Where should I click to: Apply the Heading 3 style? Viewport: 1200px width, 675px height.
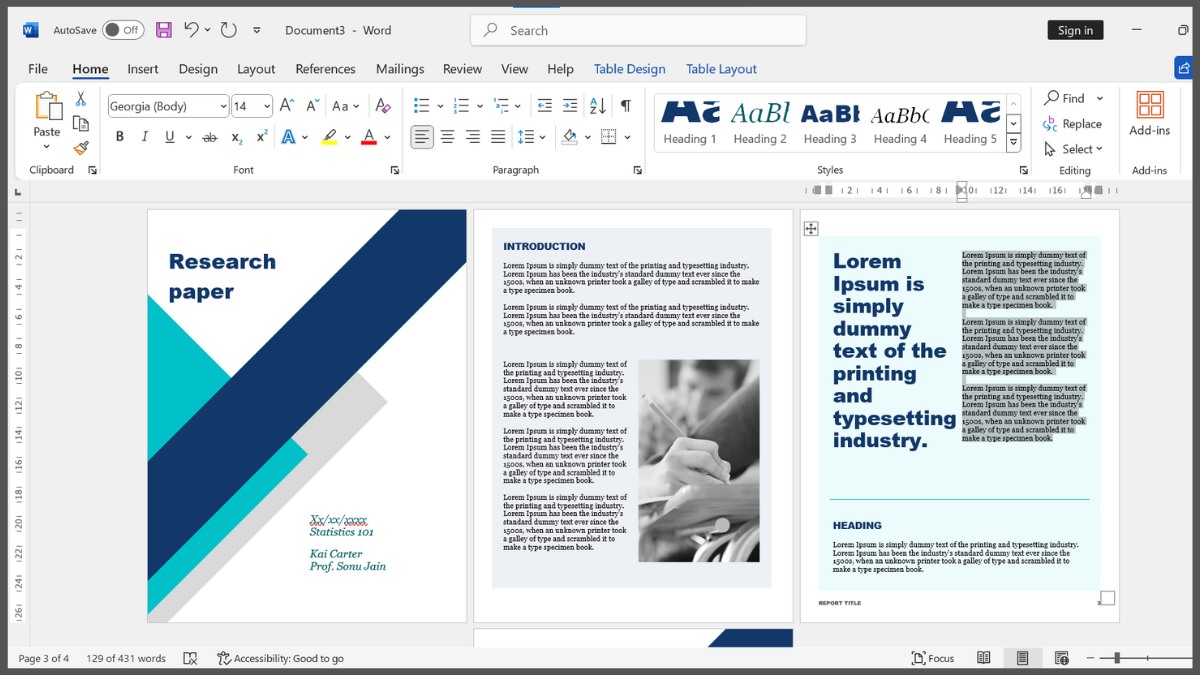click(x=830, y=122)
